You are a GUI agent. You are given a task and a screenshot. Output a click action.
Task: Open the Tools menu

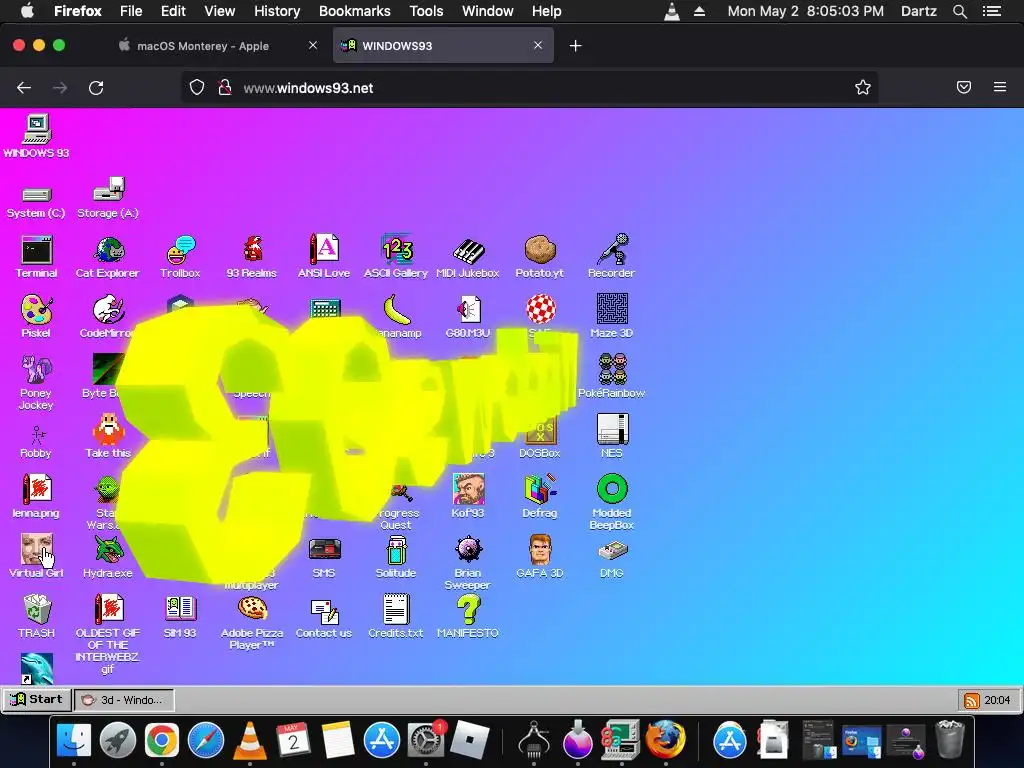426,11
